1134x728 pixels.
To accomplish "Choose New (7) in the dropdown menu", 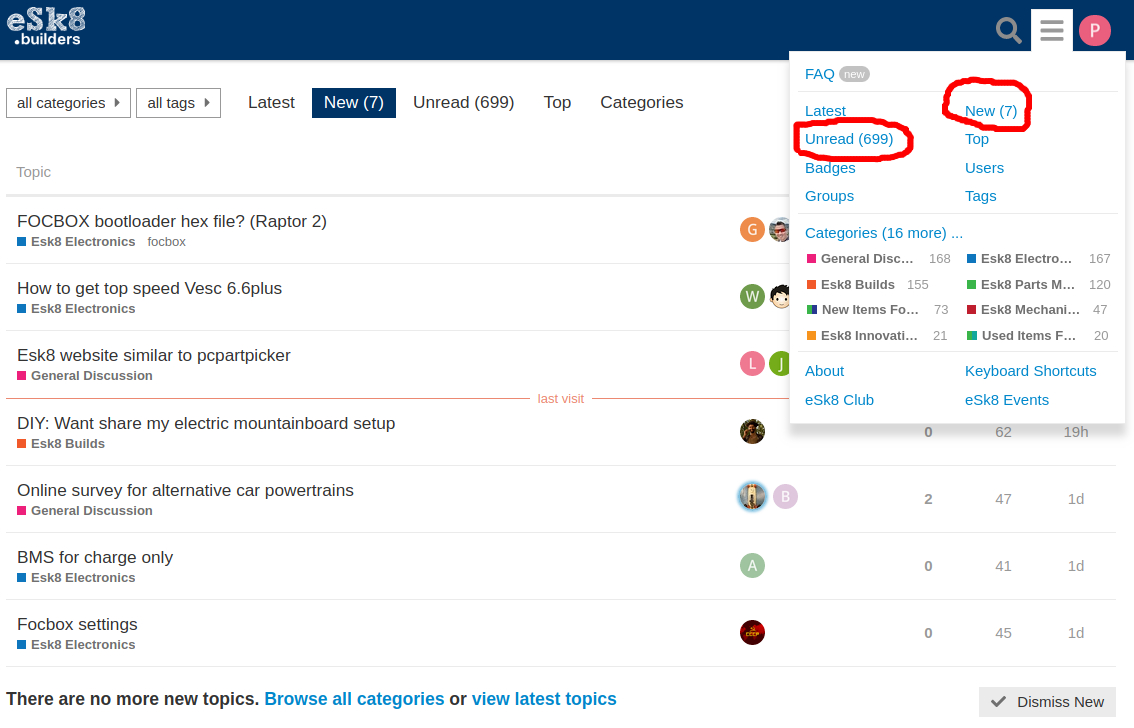I will coord(991,111).
